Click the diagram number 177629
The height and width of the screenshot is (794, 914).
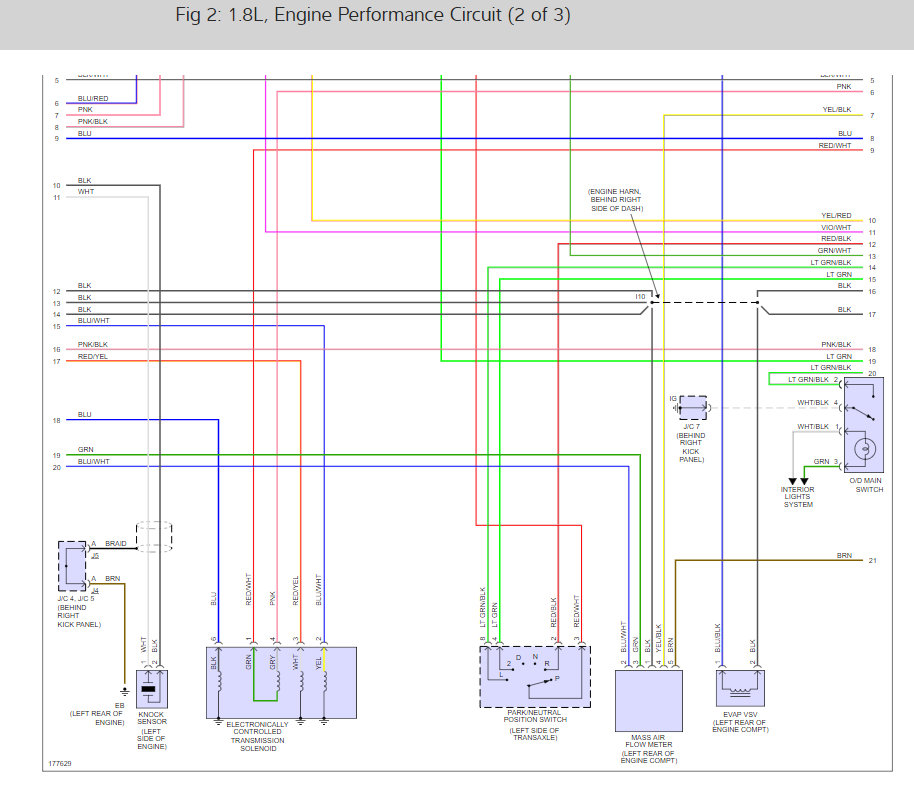click(60, 763)
